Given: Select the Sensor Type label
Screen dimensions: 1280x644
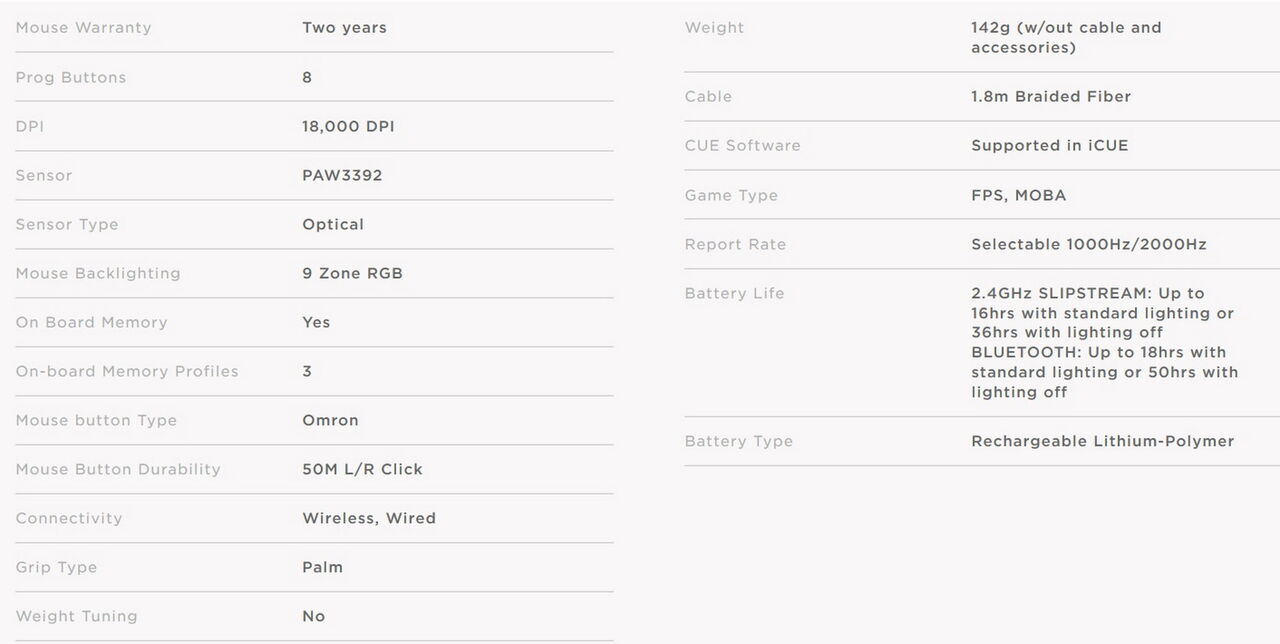Looking at the screenshot, I should tap(67, 224).
